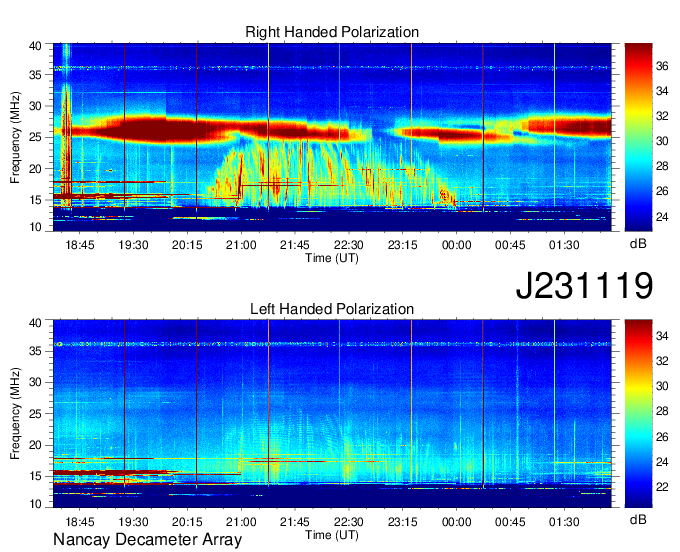Click the 15 MHz frequency tick on Right Handed plot
The width and height of the screenshot is (680, 552).
point(35,200)
